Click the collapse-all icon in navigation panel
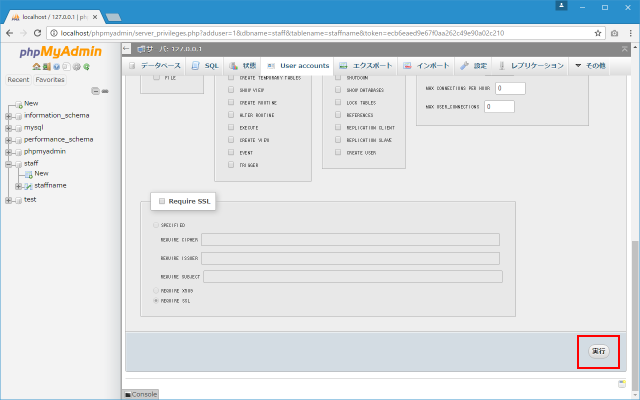This screenshot has height=400, width=640. tap(95, 90)
